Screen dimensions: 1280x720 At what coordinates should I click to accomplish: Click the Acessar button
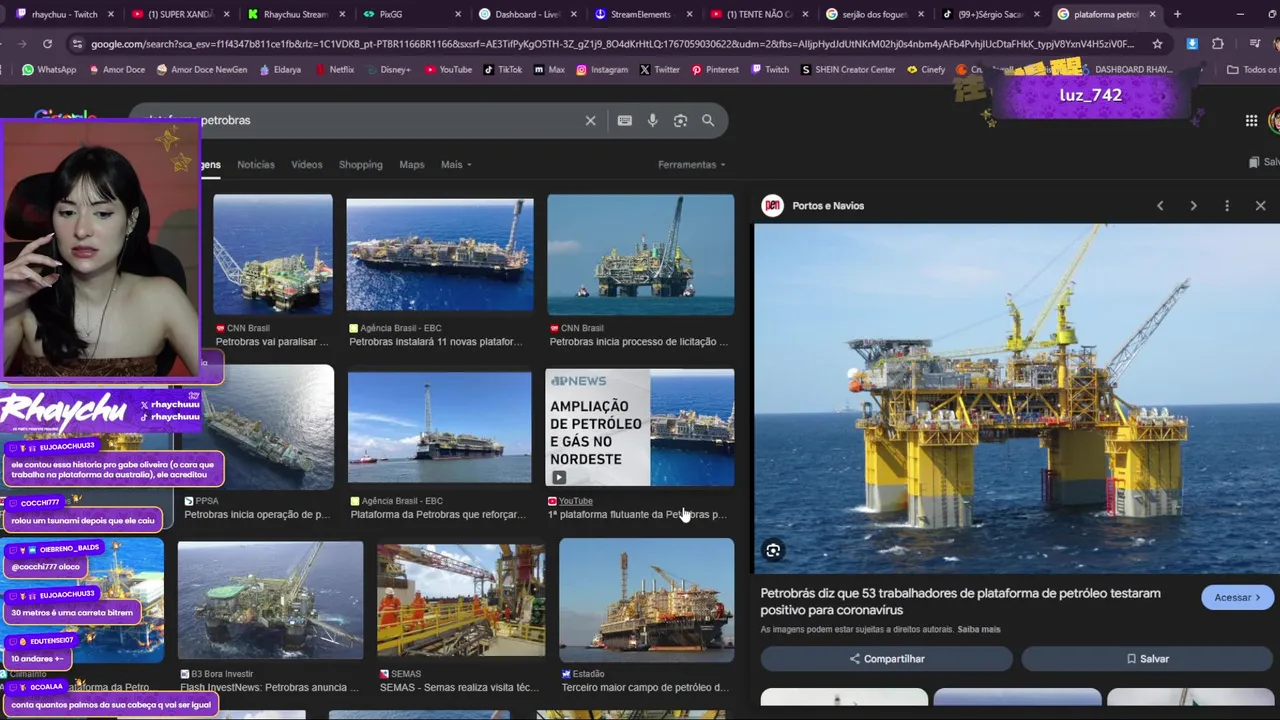(1237, 597)
